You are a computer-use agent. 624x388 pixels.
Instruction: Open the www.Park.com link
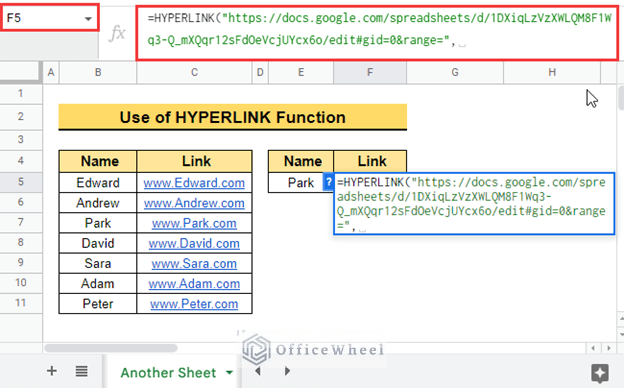pos(194,223)
